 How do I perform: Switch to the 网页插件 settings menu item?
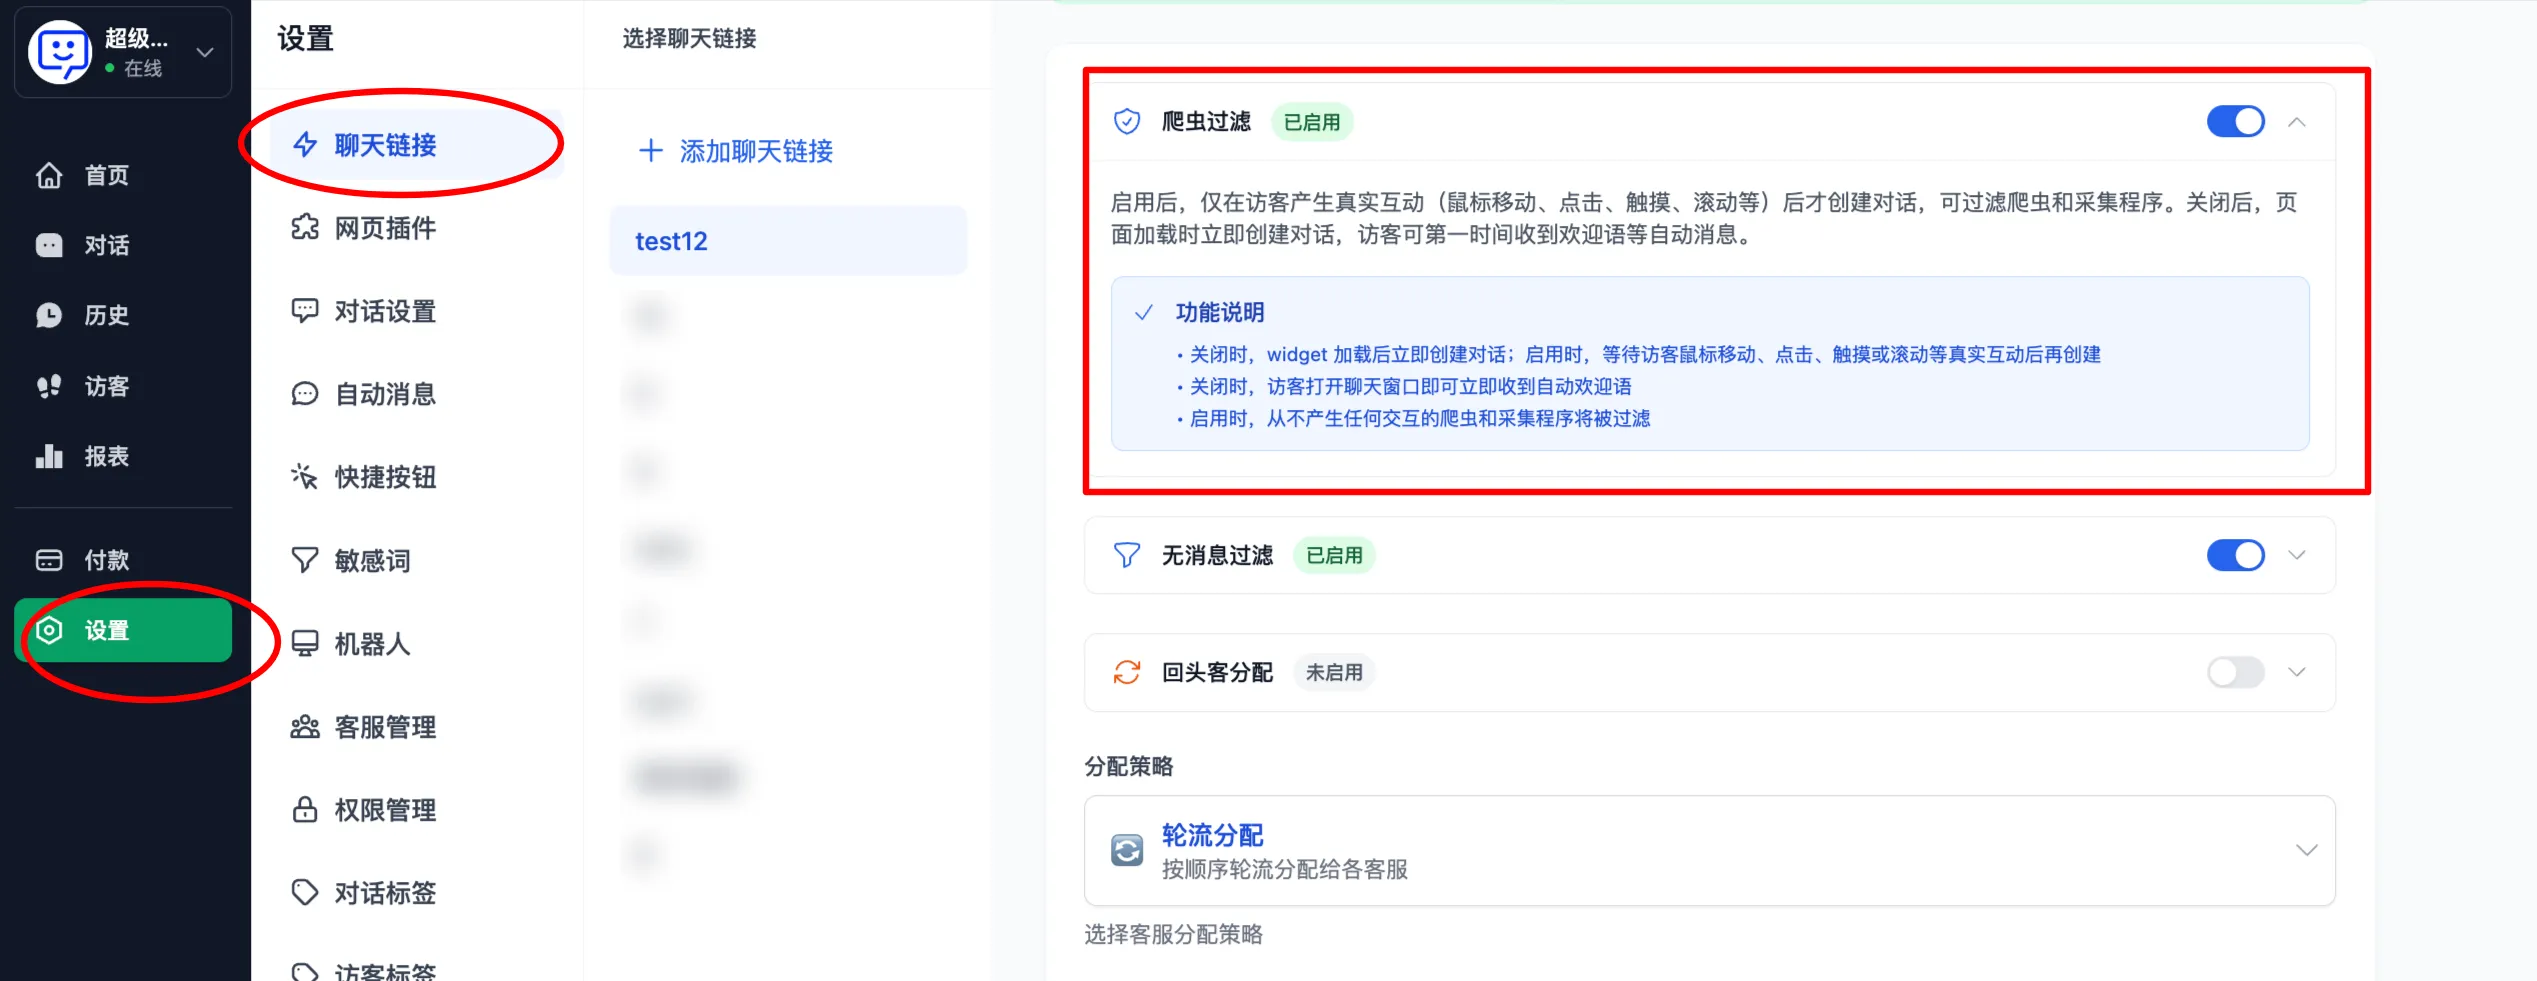coord(385,228)
